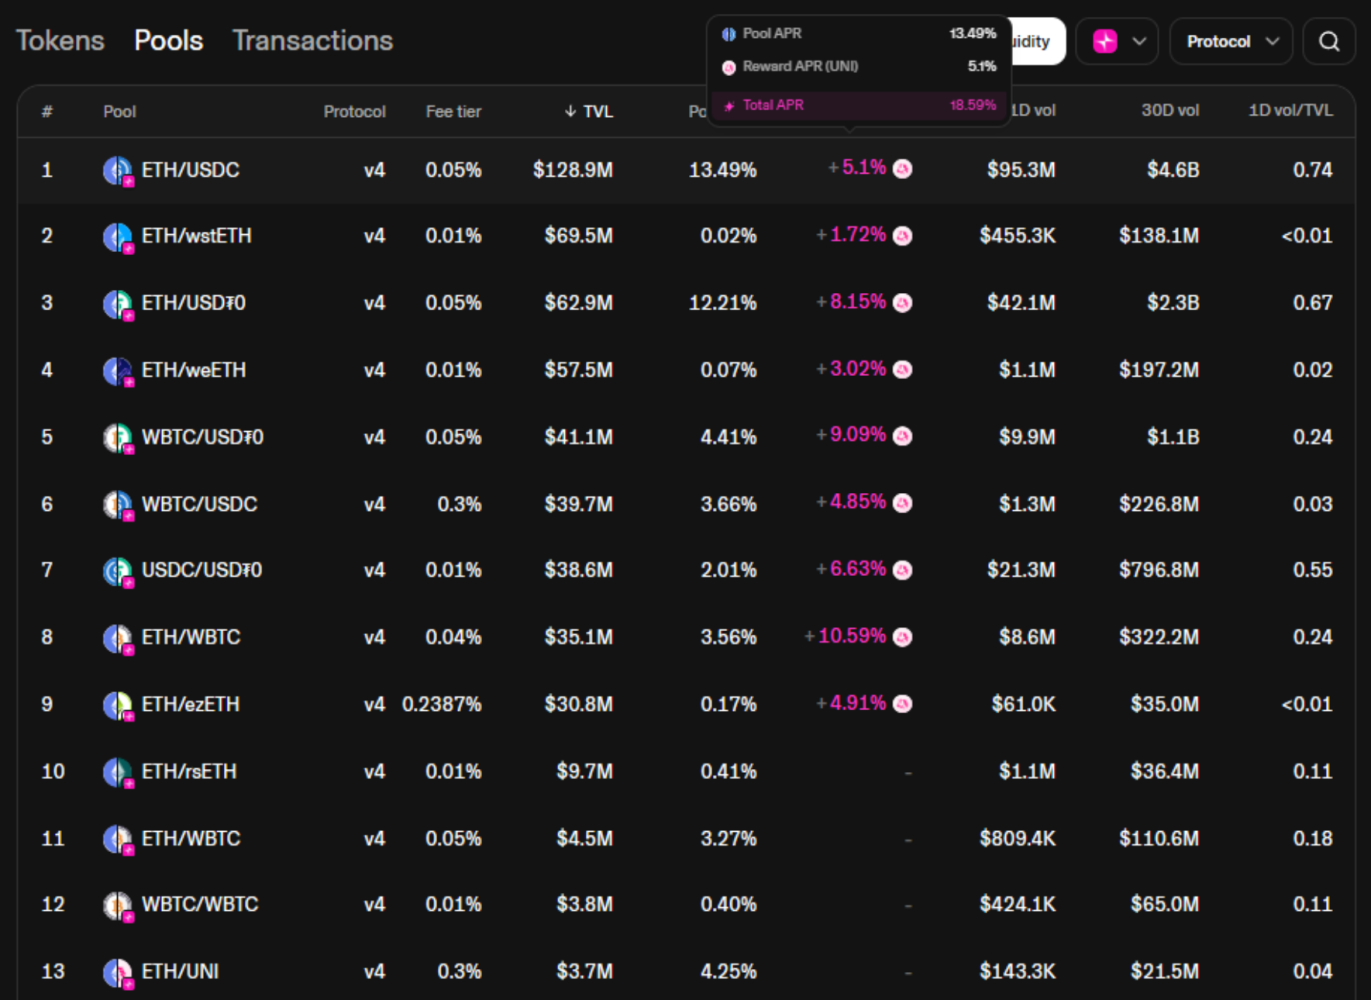
Task: Open the ETH/USD₮0 pool name
Action: click(193, 303)
